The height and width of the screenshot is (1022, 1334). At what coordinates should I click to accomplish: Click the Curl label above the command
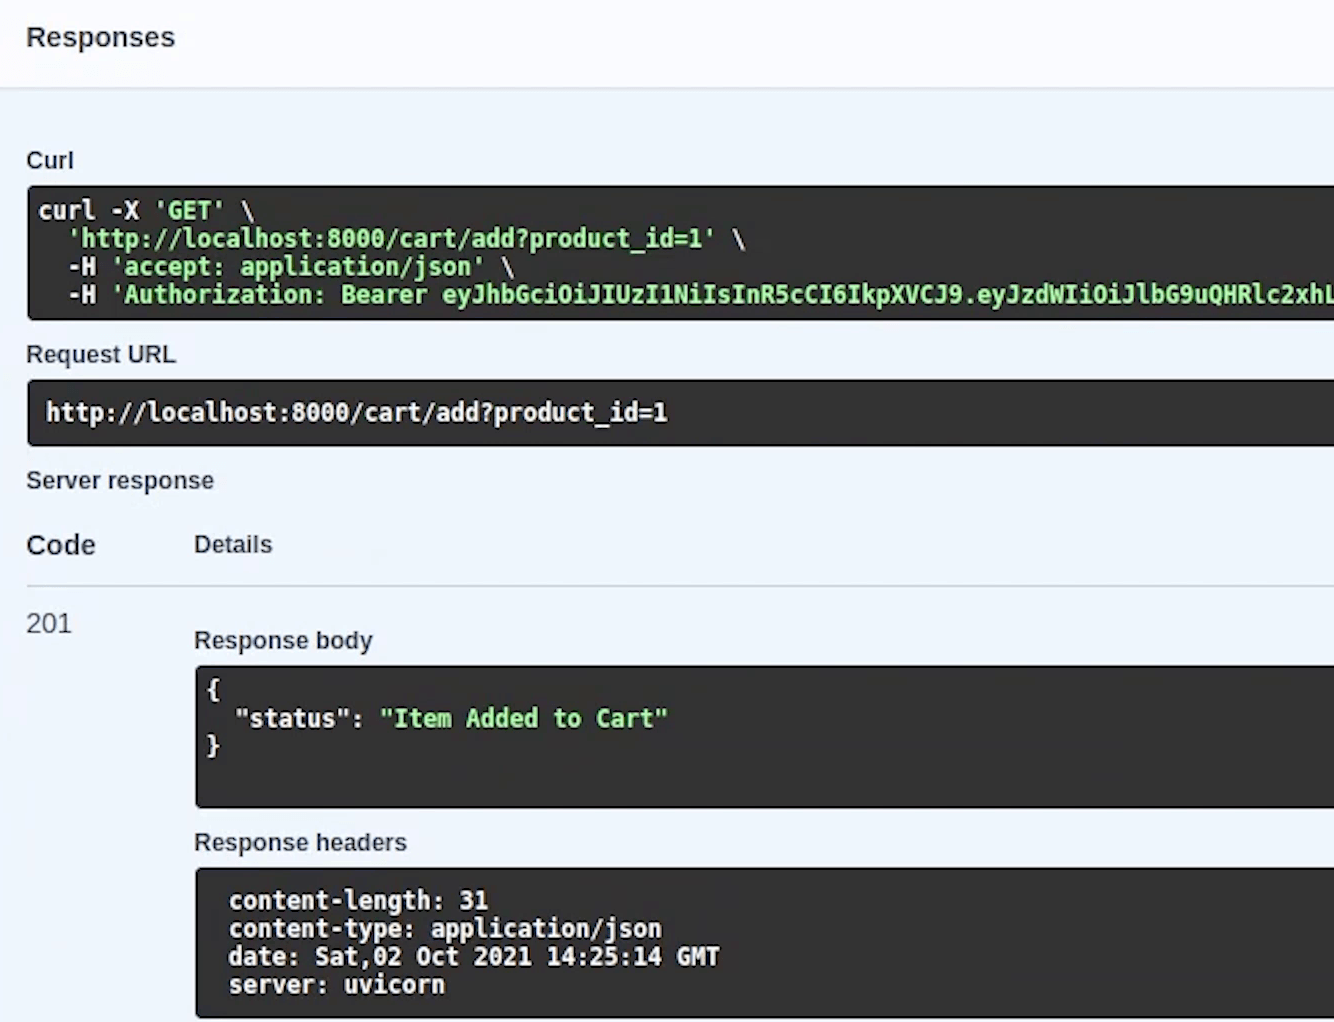(50, 161)
